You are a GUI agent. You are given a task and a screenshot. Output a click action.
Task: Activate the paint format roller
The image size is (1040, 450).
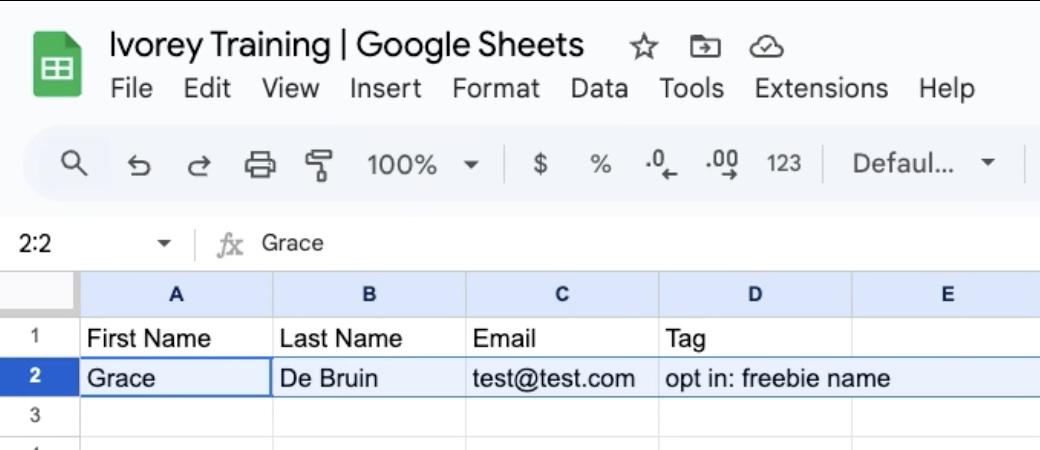tap(320, 165)
